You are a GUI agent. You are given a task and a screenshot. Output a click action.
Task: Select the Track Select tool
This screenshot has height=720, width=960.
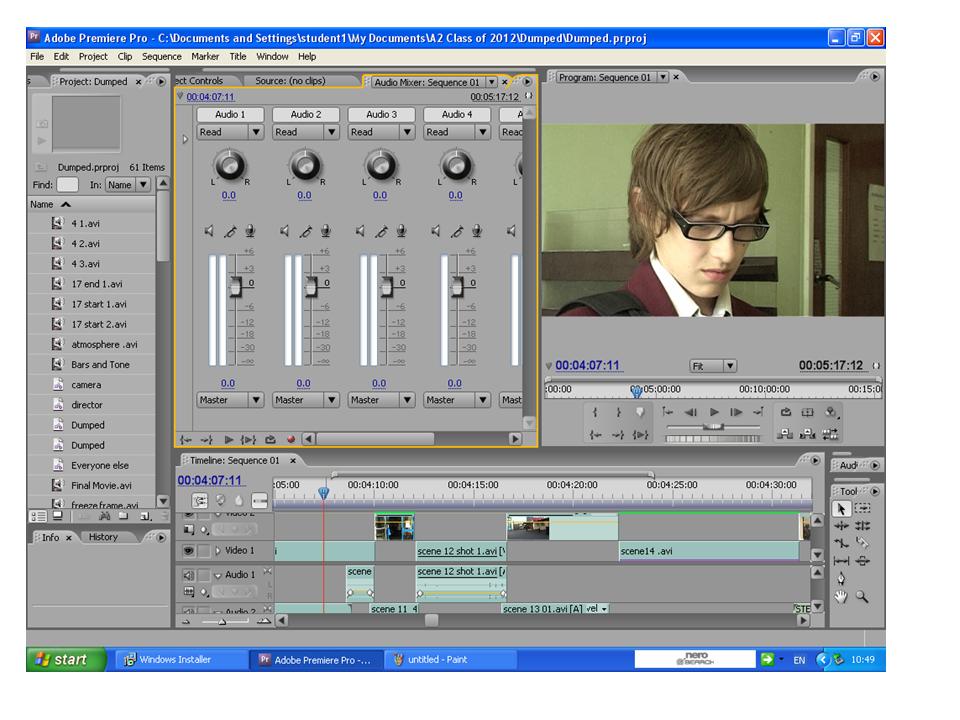863,508
